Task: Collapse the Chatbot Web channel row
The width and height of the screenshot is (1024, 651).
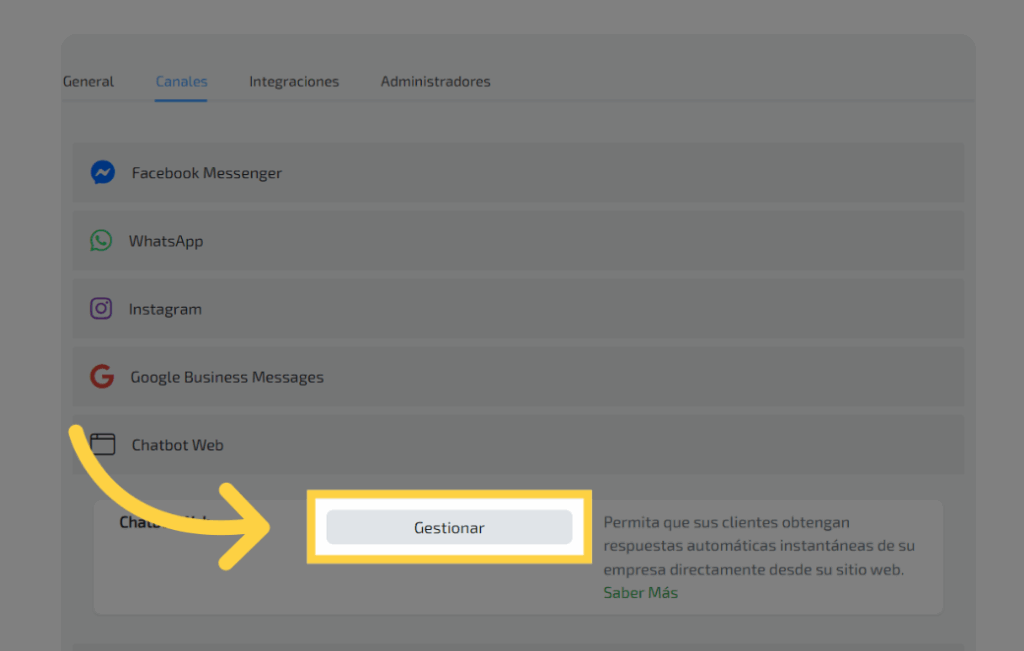Action: point(518,445)
